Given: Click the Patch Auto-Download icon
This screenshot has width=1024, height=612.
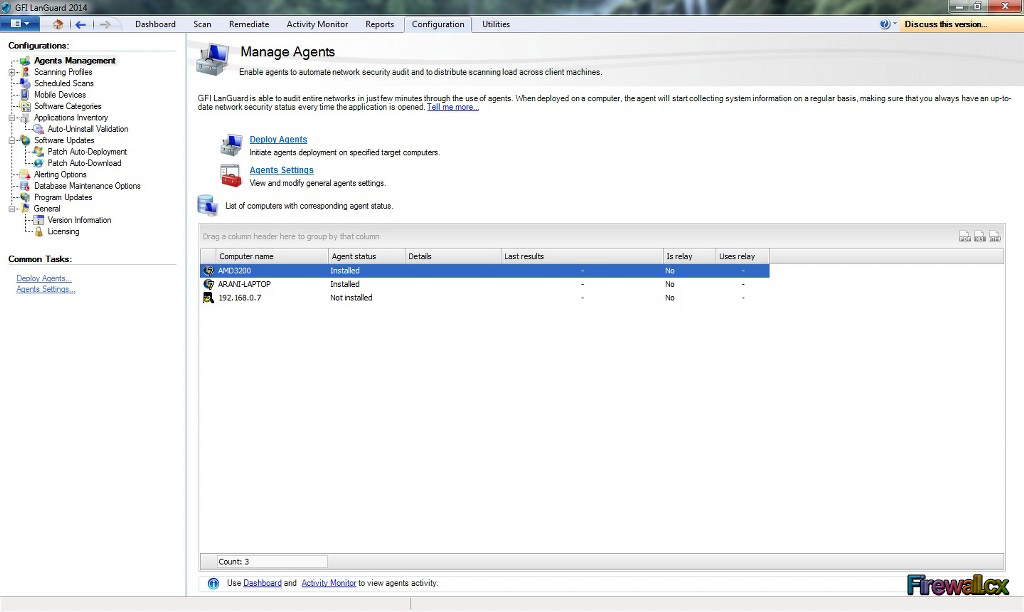Looking at the screenshot, I should click(39, 163).
